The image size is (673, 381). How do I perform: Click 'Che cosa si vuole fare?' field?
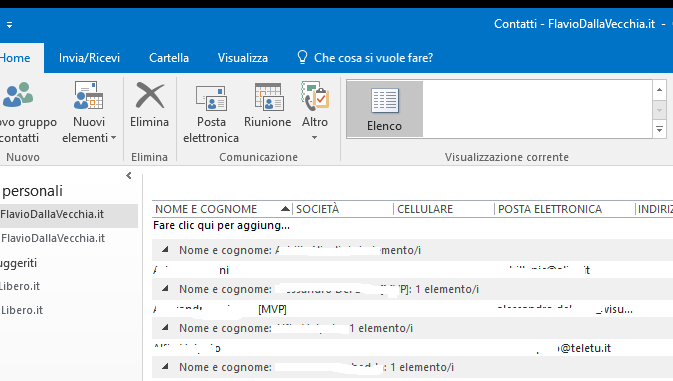pos(373,58)
